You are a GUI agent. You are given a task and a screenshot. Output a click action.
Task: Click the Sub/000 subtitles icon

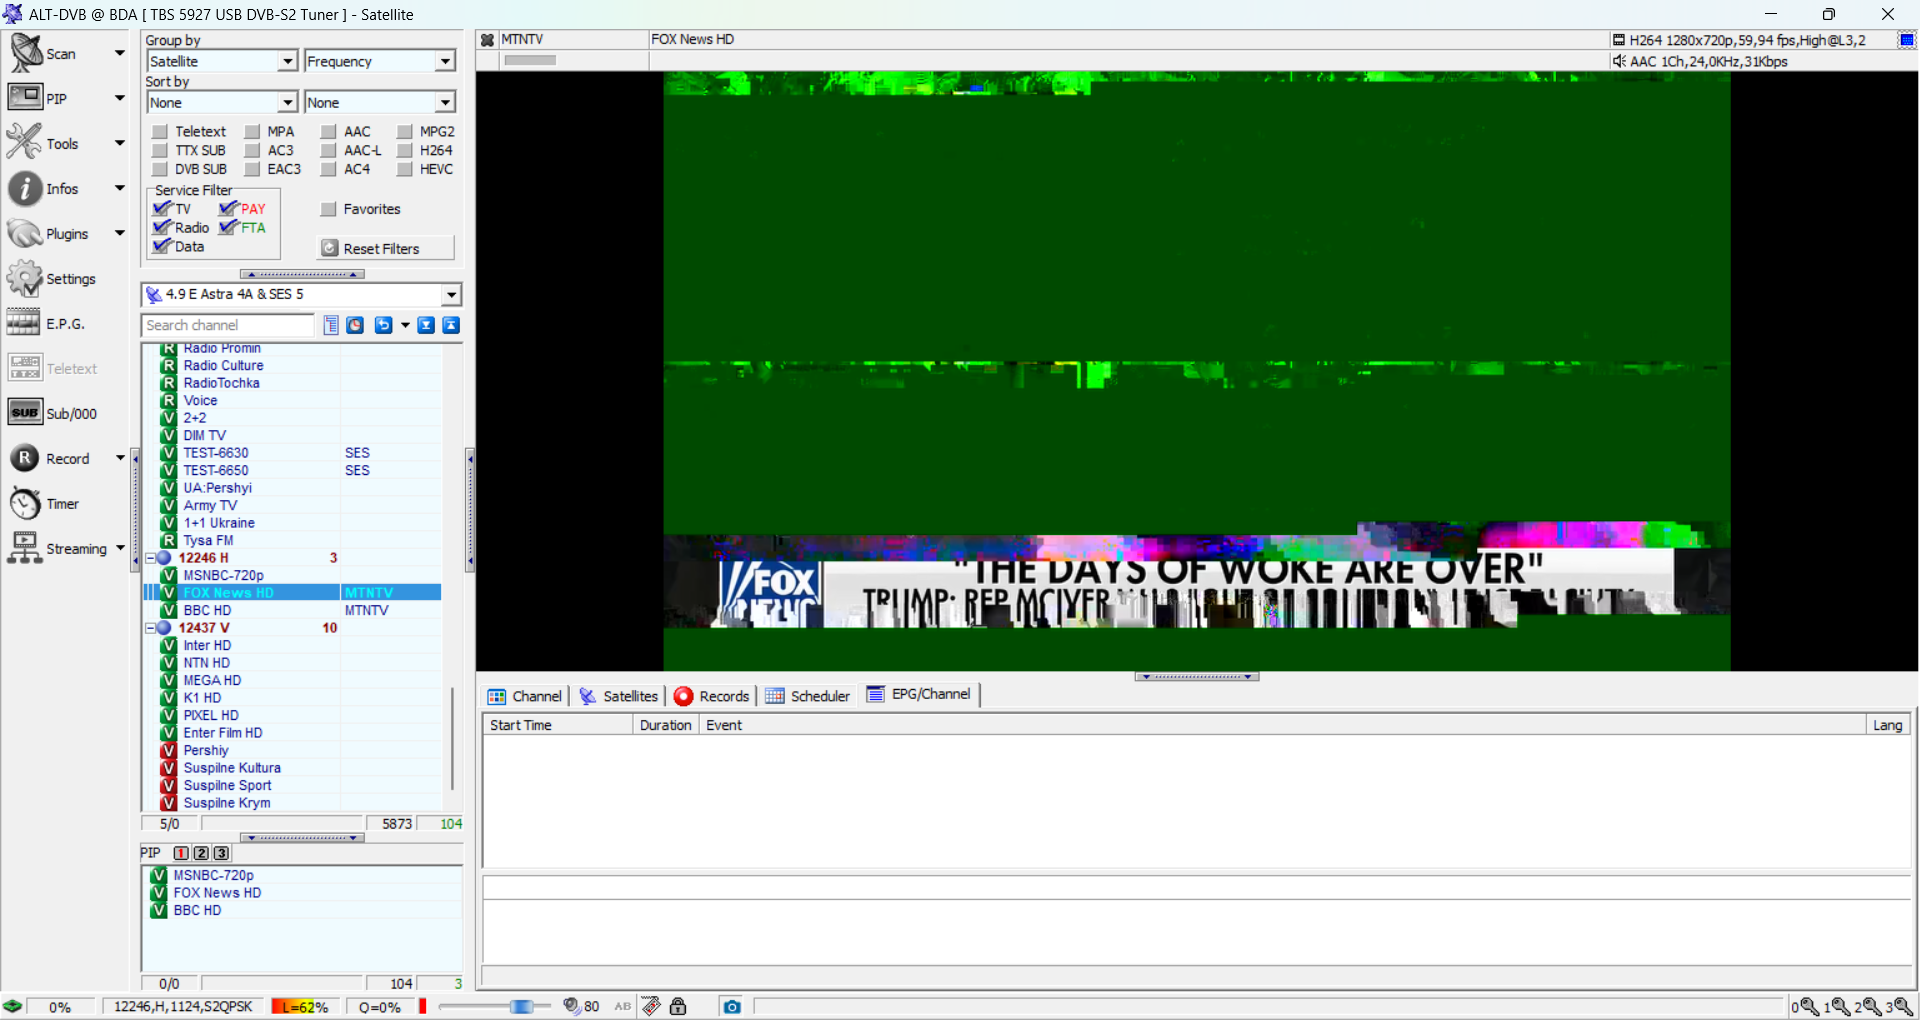click(25, 413)
